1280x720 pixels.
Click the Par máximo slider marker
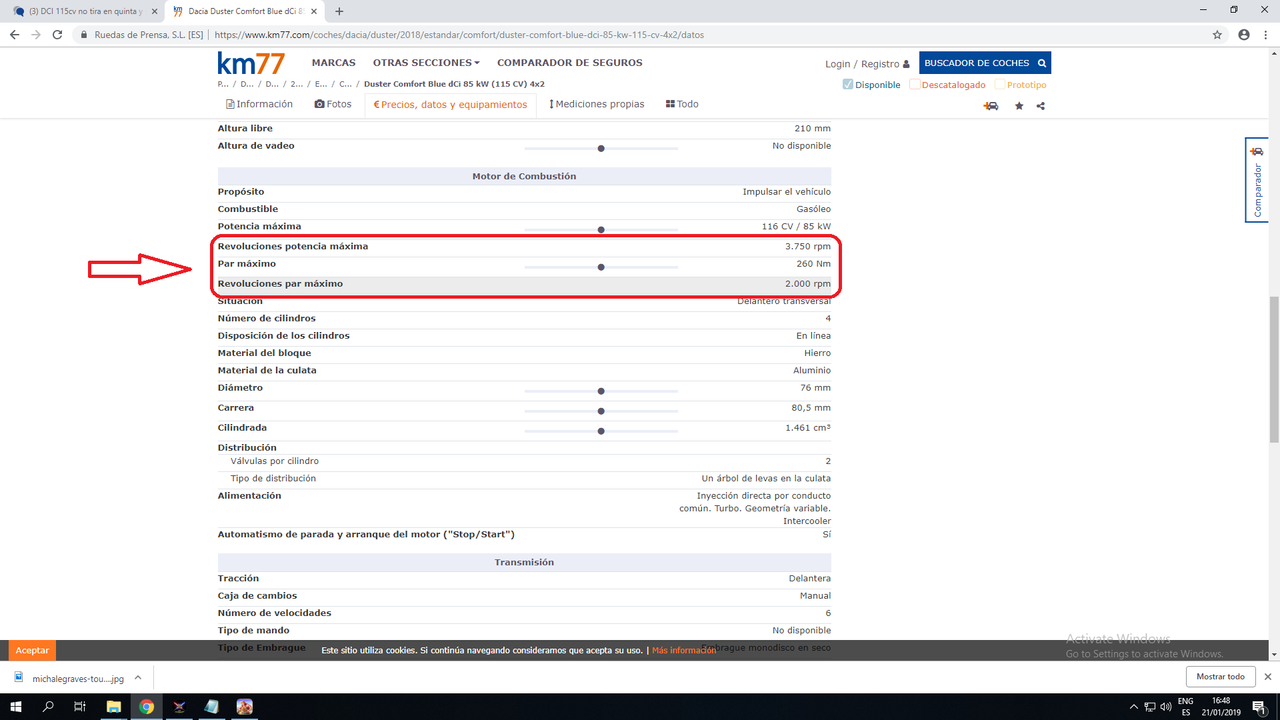pos(601,267)
